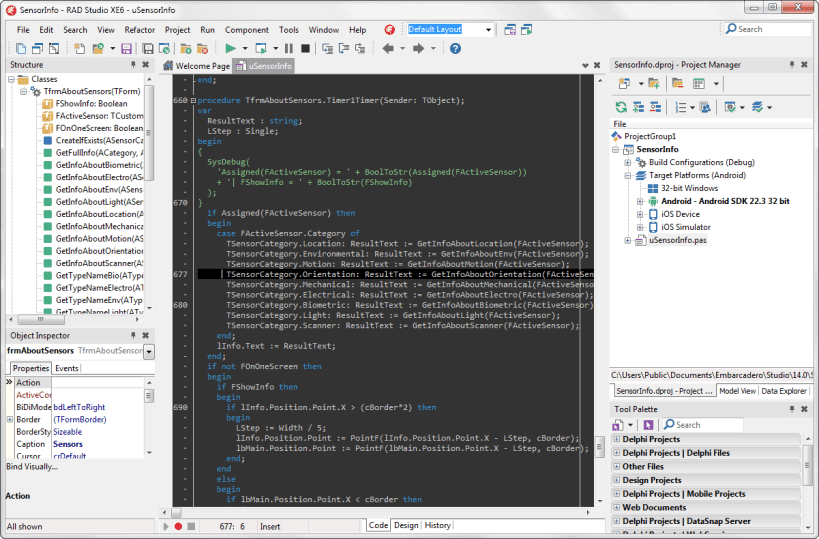This screenshot has width=819, height=539.
Task: Click Project Manager Collapse All icon
Action: tap(655, 107)
